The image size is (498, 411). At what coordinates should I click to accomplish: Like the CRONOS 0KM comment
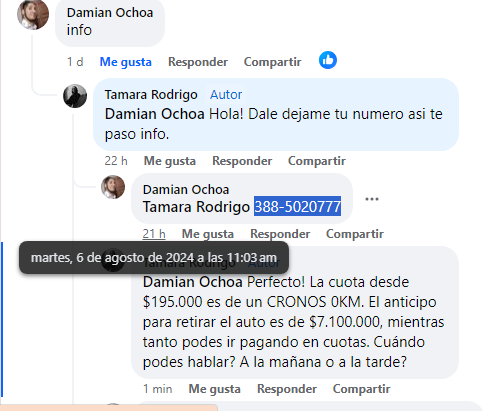214,389
